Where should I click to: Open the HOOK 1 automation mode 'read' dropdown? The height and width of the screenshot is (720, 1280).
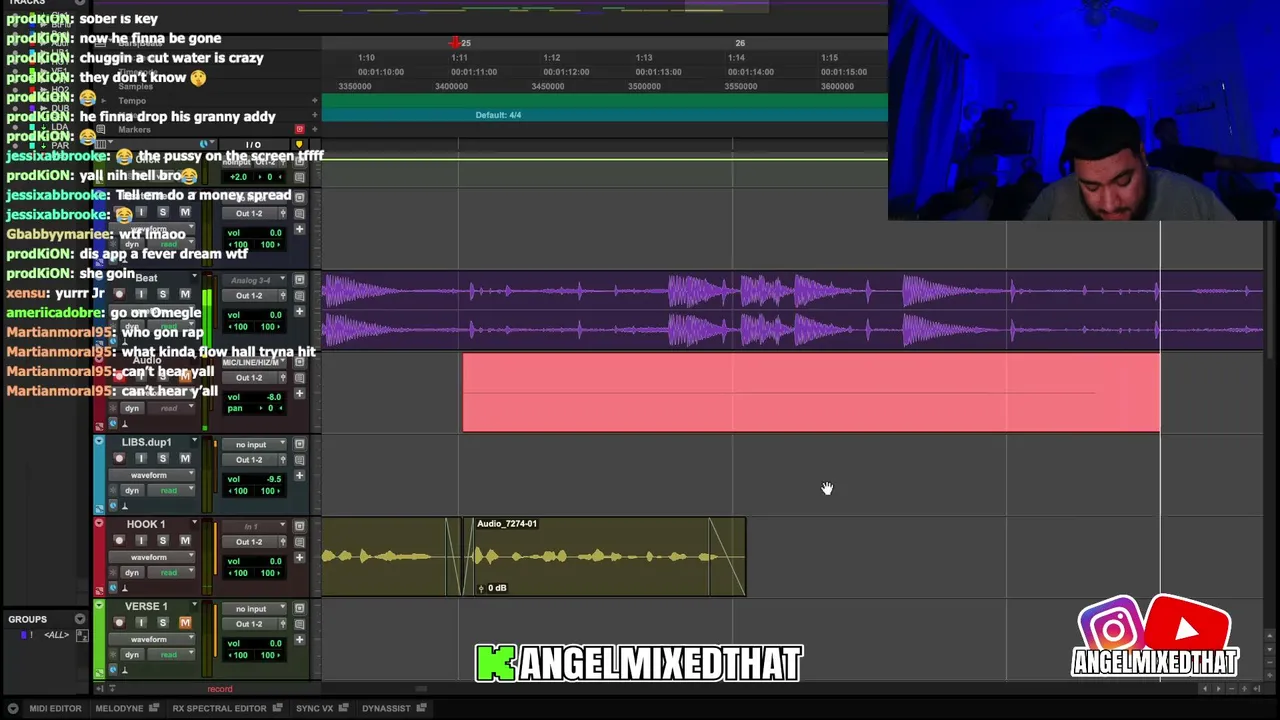click(170, 572)
